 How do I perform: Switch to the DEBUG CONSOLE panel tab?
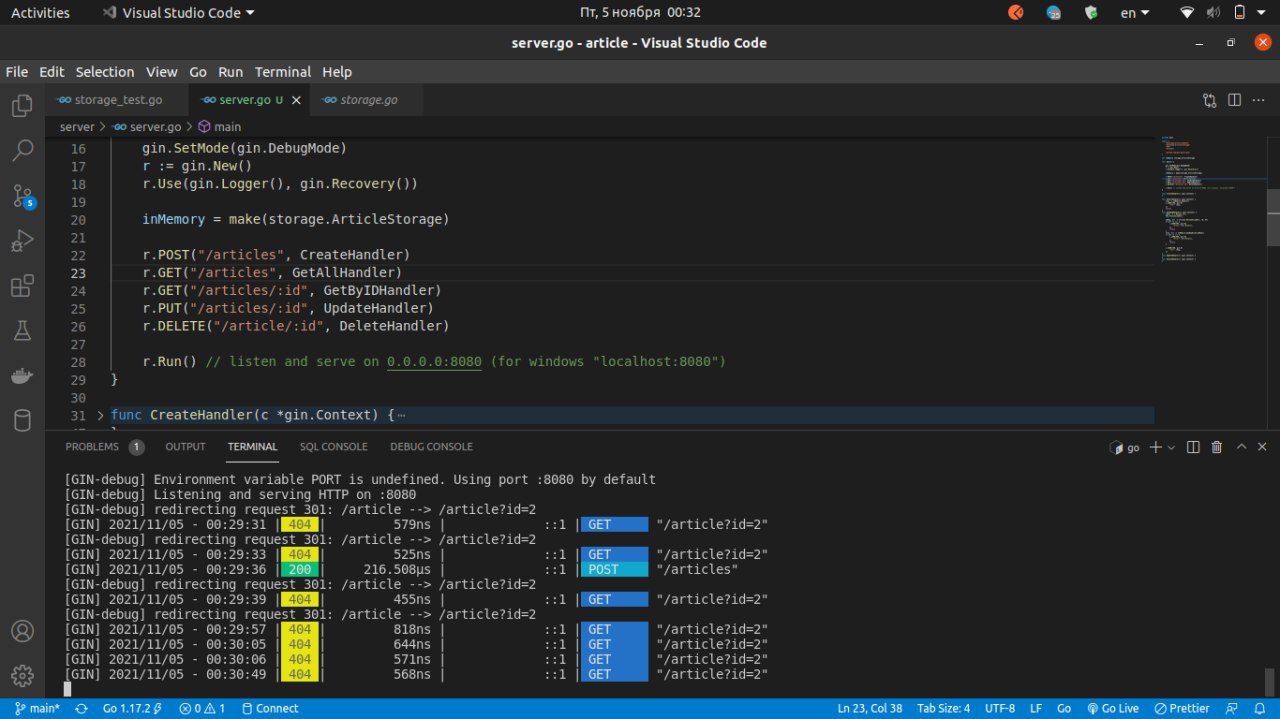click(431, 447)
